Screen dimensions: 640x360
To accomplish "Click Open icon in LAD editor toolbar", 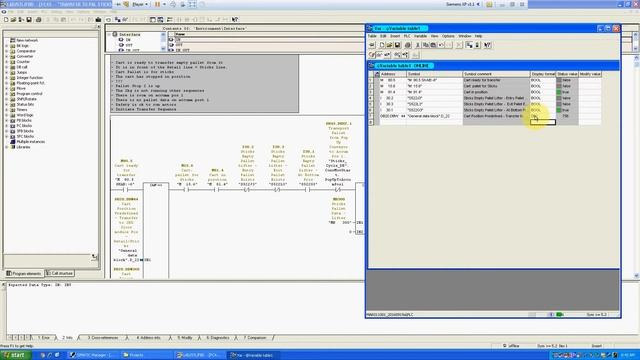I will tap(13, 20).
